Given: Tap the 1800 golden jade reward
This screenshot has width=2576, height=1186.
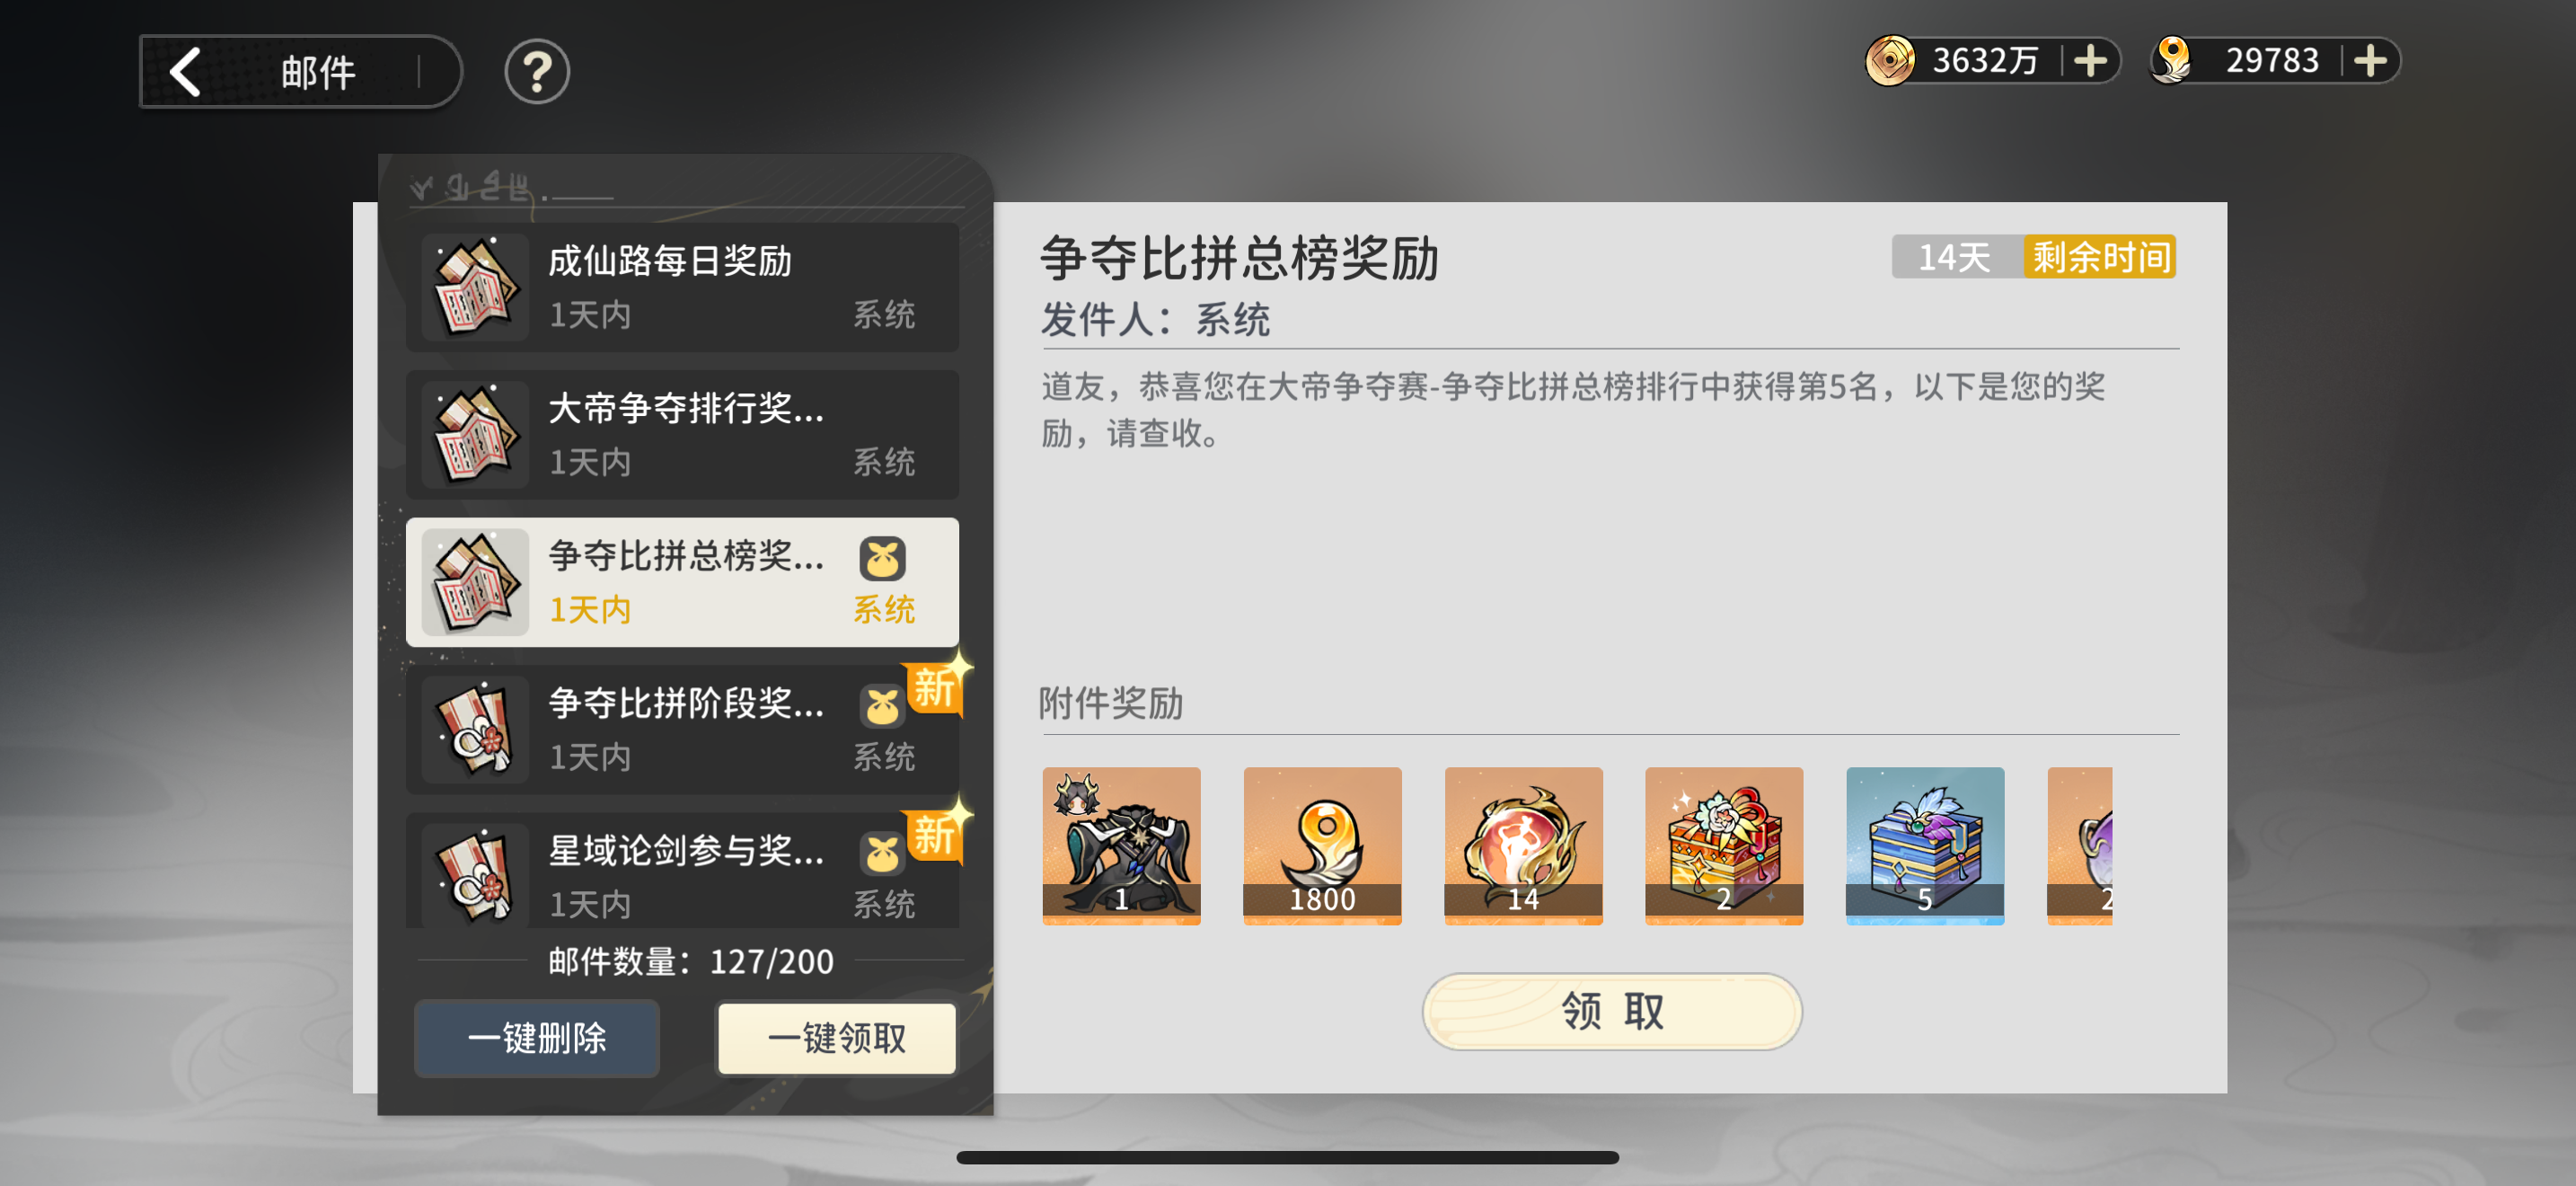Looking at the screenshot, I should point(1322,845).
